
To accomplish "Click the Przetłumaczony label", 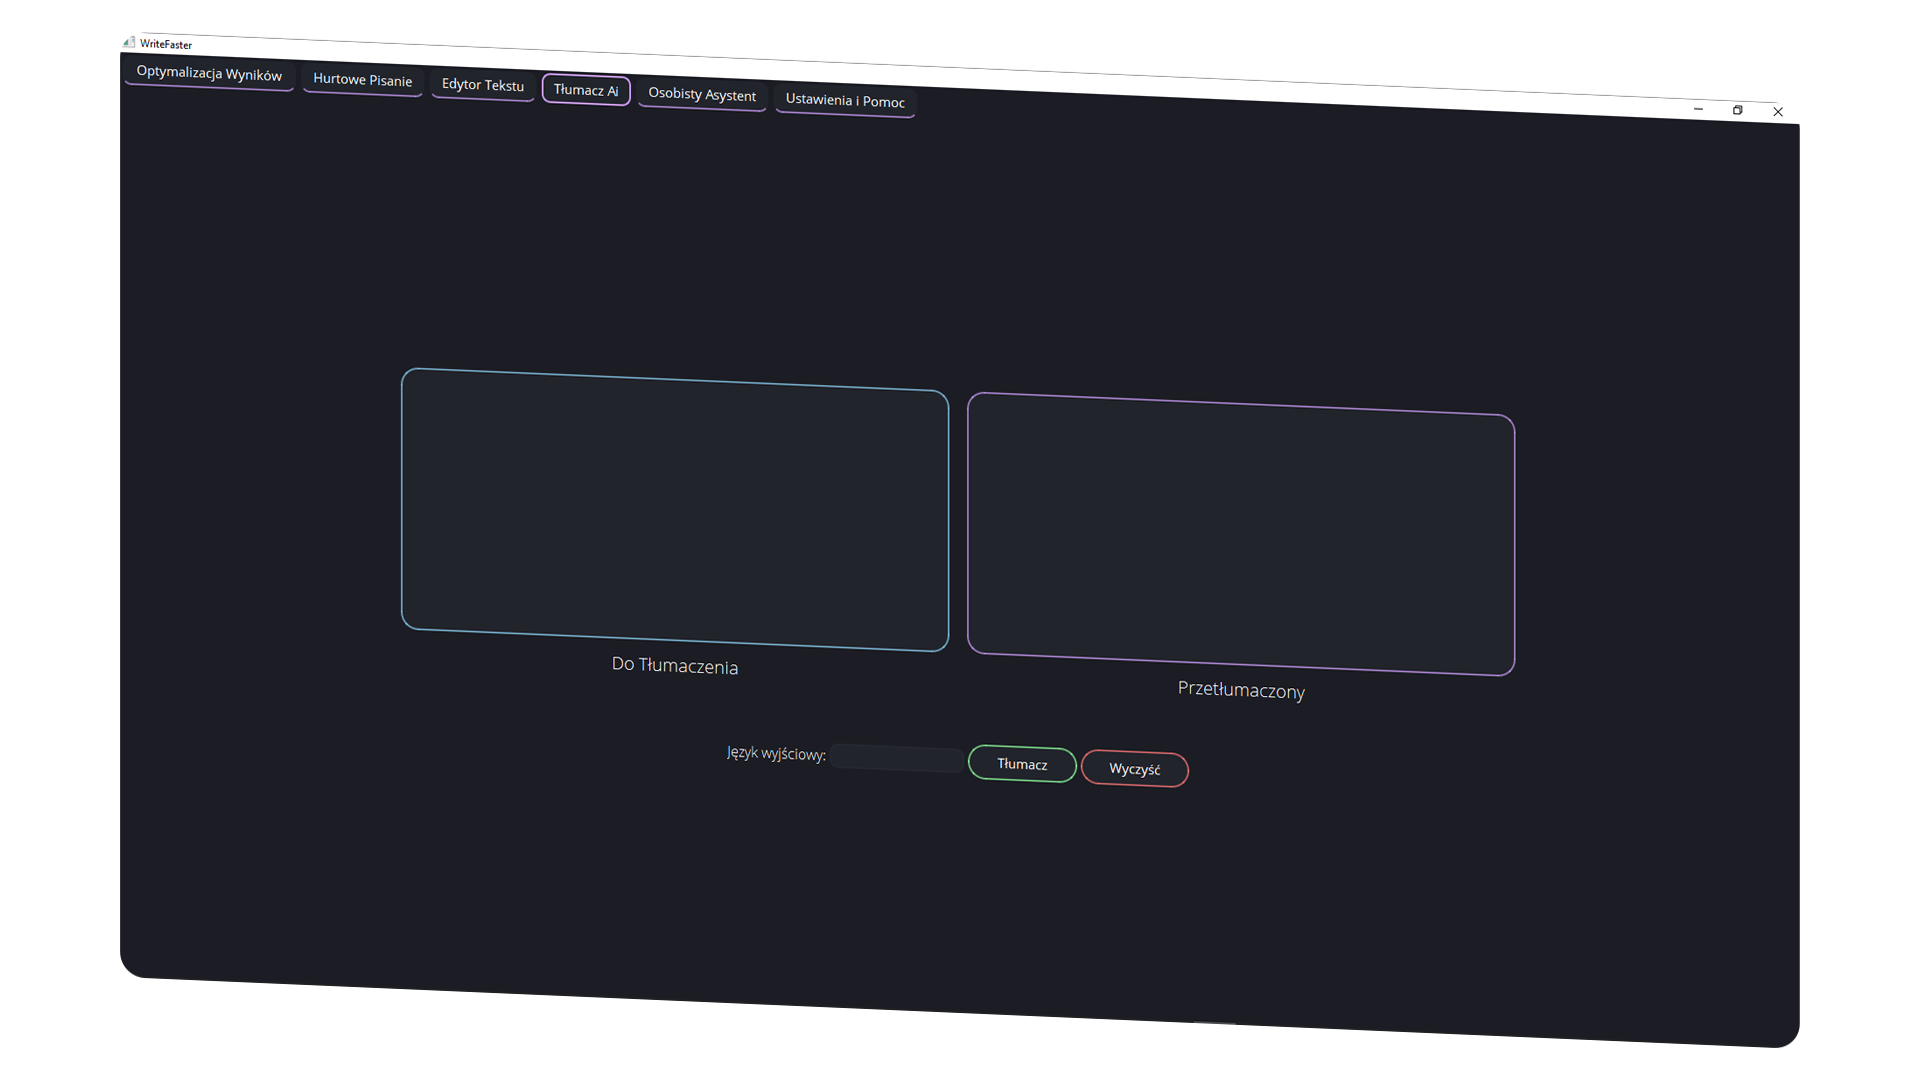I will point(1241,690).
